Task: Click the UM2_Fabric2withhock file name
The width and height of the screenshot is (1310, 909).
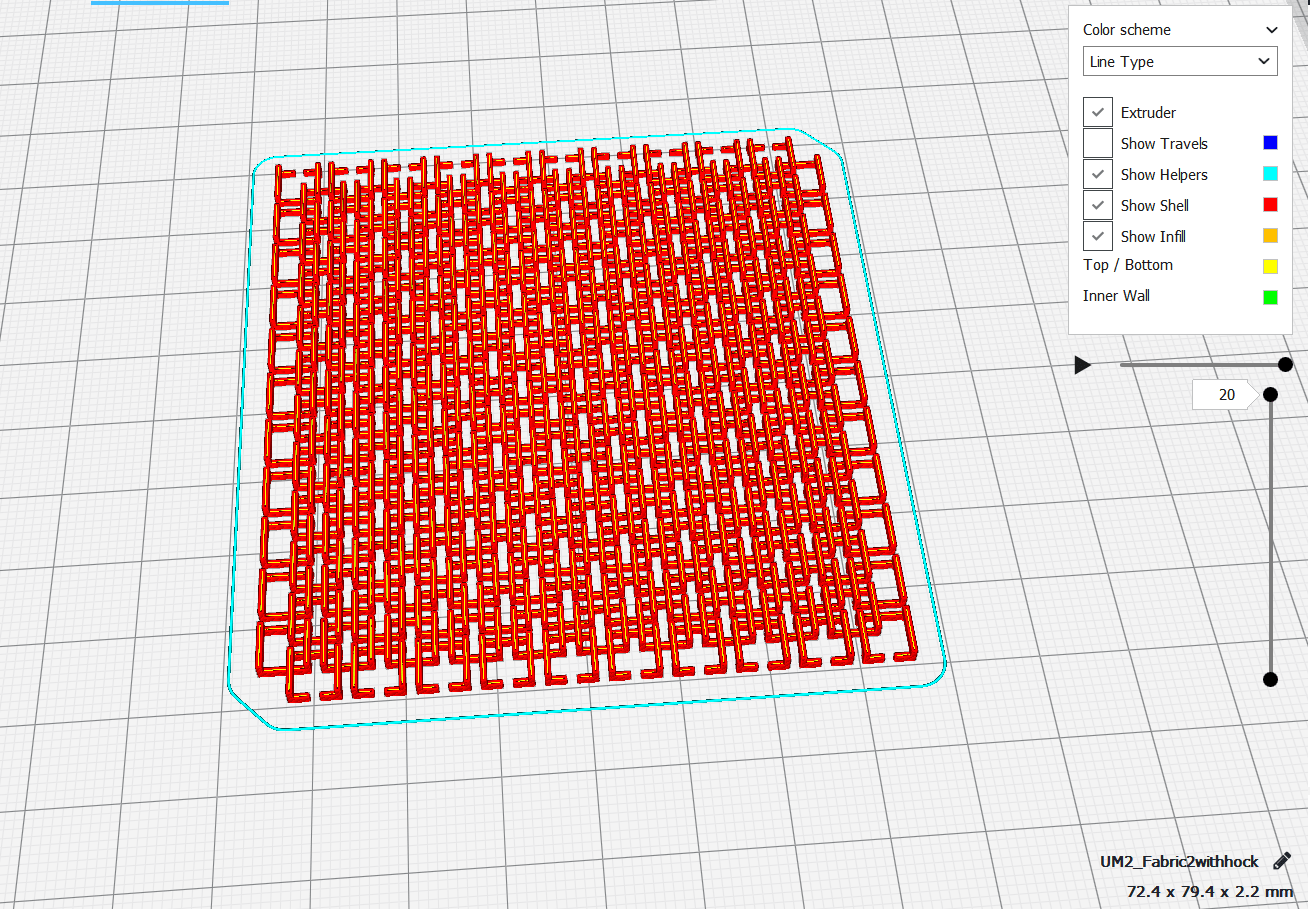Action: click(1179, 862)
